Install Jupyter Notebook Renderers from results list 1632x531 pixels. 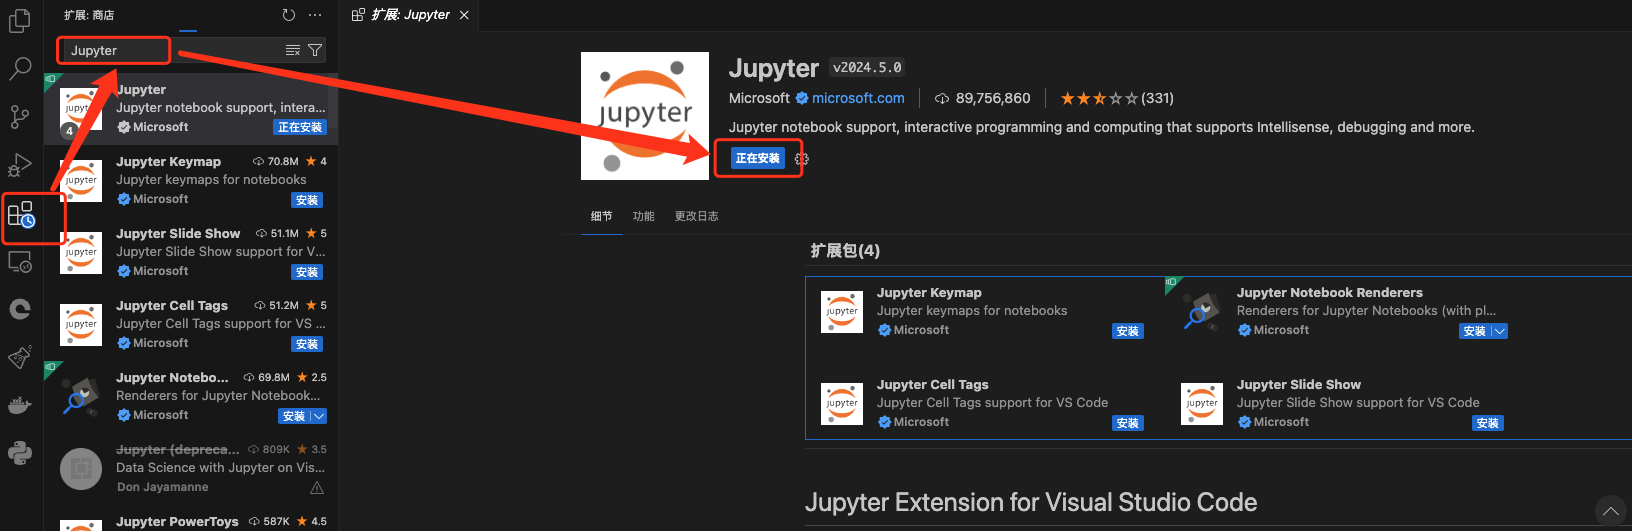tap(294, 416)
